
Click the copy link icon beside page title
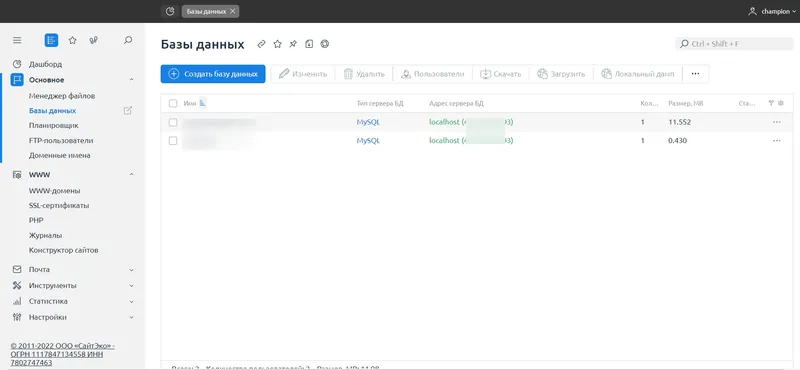tap(262, 44)
